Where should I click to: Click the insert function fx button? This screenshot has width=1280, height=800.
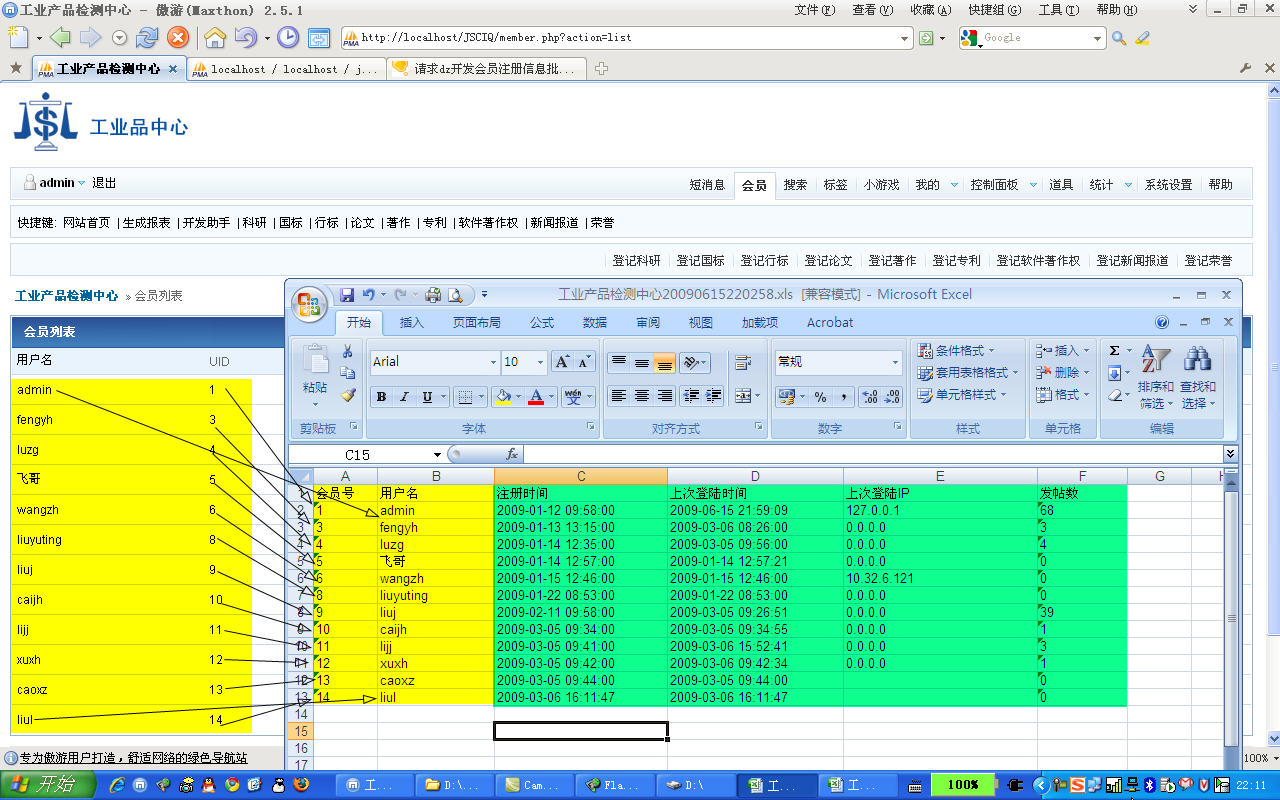[512, 454]
